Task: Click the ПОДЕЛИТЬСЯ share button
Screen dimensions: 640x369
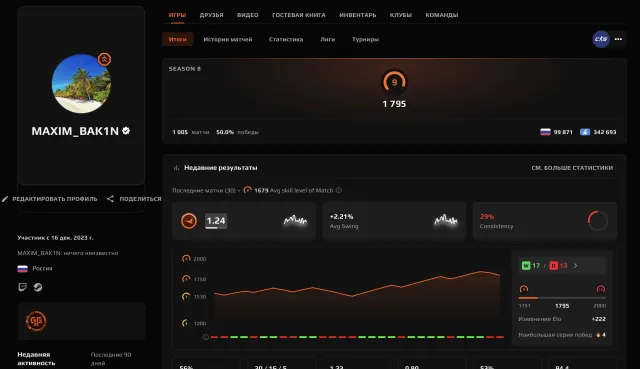Action: pyautogui.click(x=134, y=199)
